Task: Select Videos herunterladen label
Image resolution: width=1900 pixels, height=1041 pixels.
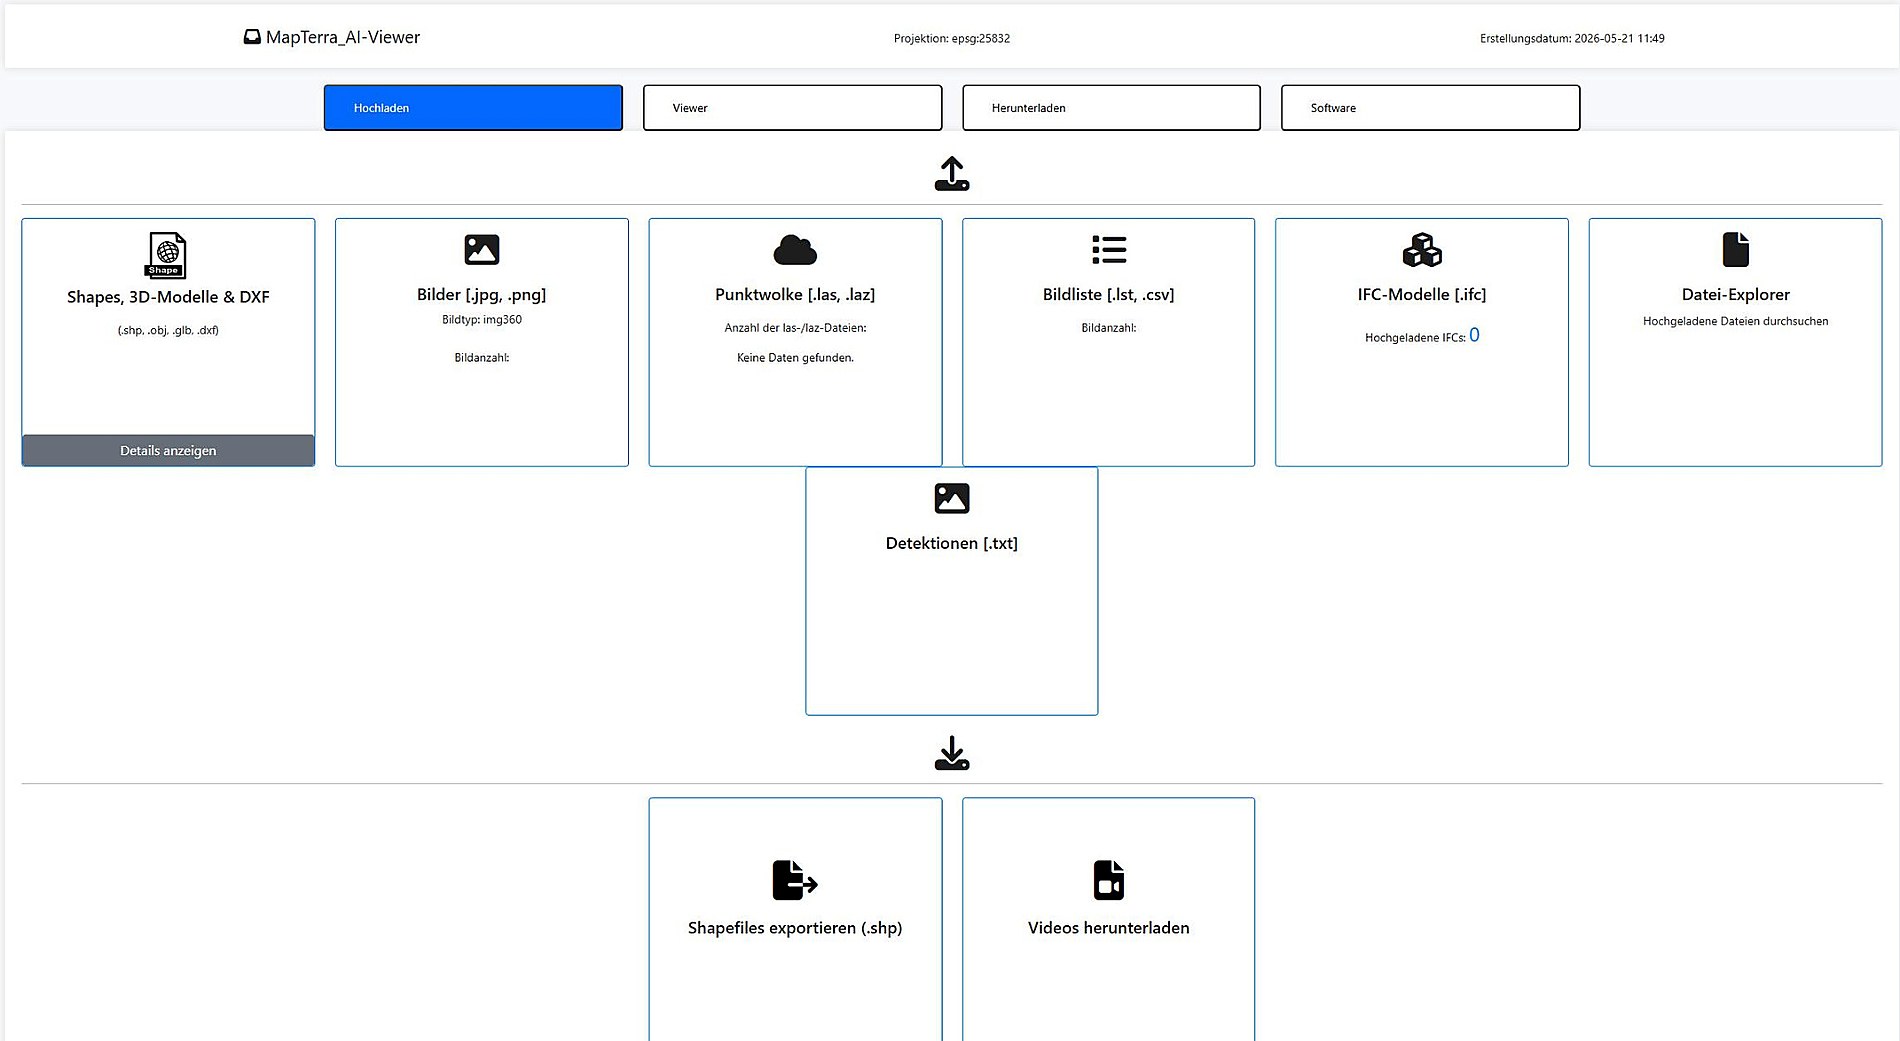Action: [x=1109, y=928]
